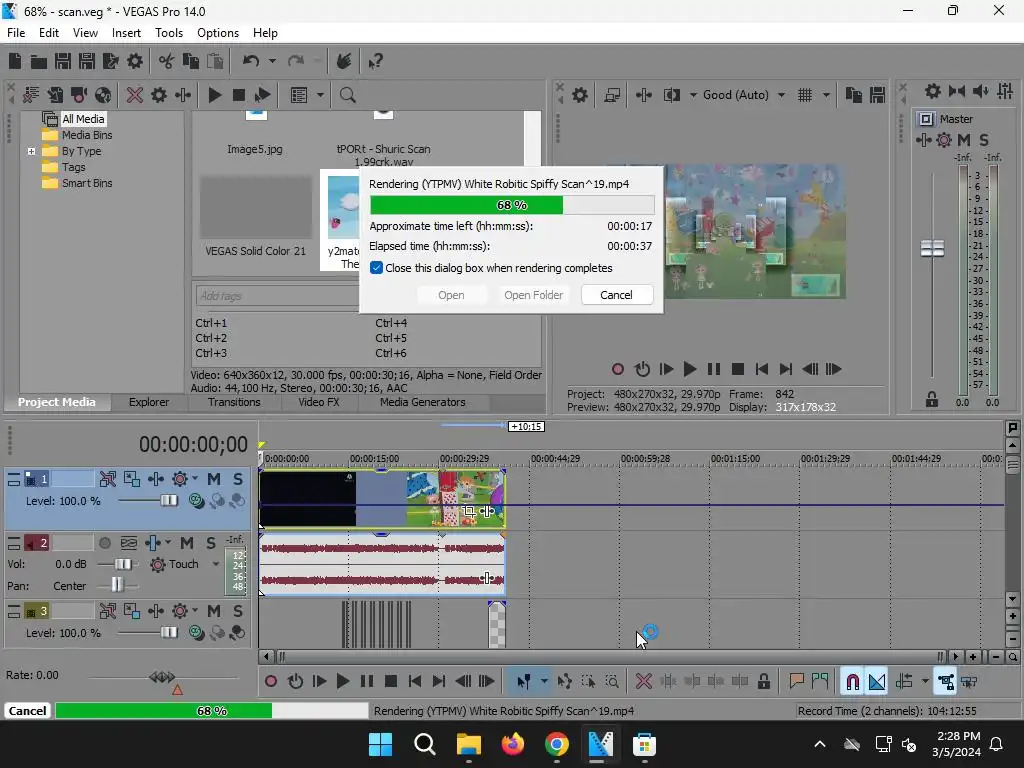The height and width of the screenshot is (768, 1024).
Task: Open Video Preview properties gear icon
Action: coord(580,95)
